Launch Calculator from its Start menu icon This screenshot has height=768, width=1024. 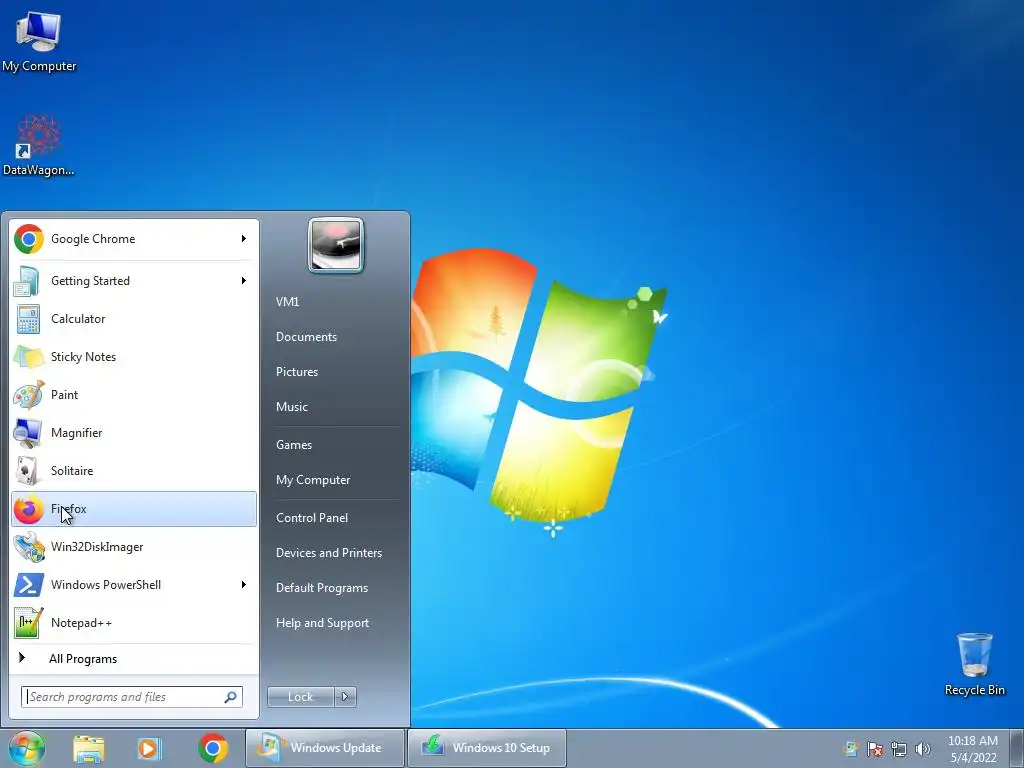[28, 319]
